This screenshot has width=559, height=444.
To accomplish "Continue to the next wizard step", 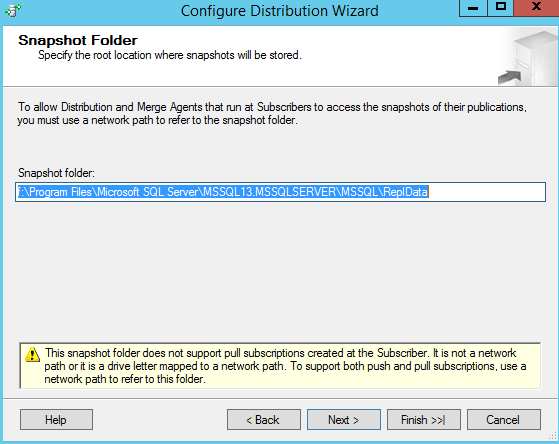I will (344, 420).
